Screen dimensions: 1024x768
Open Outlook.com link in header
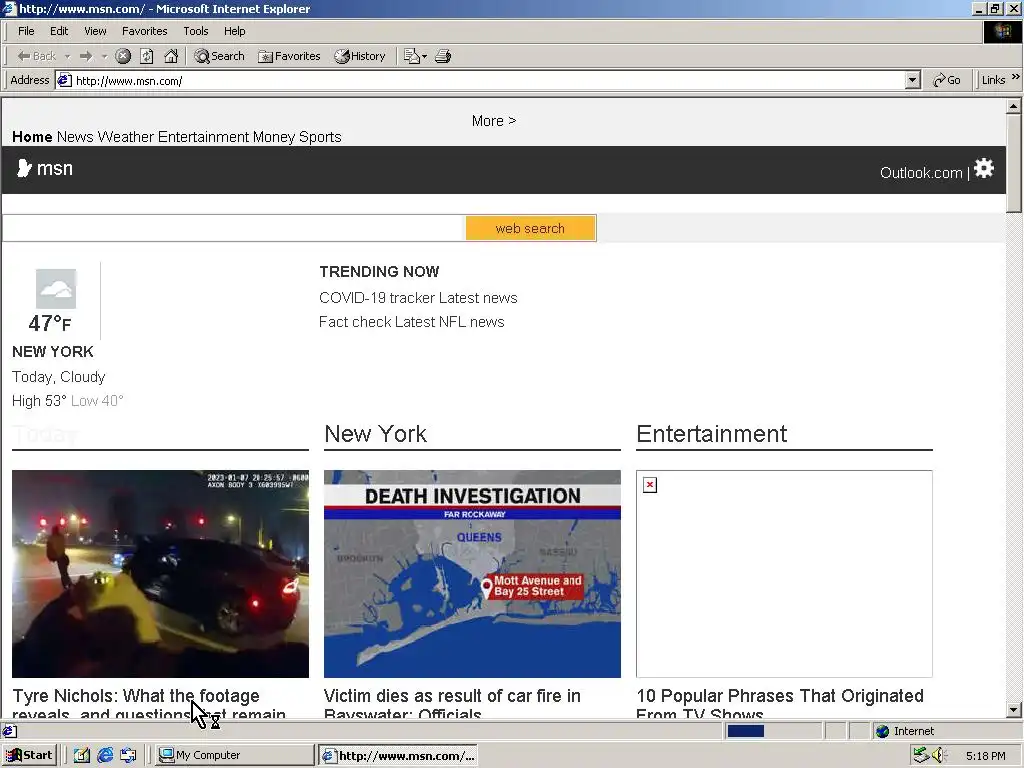coord(921,172)
